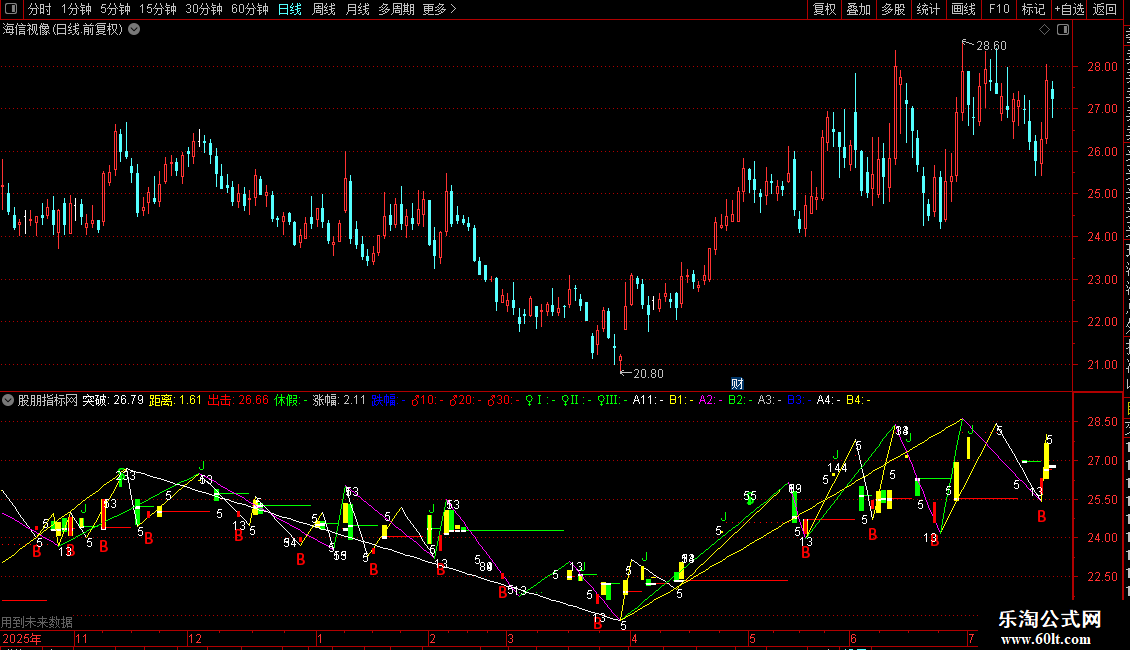Click the 2025年 date axis label
The width and height of the screenshot is (1130, 650).
coord(22,638)
